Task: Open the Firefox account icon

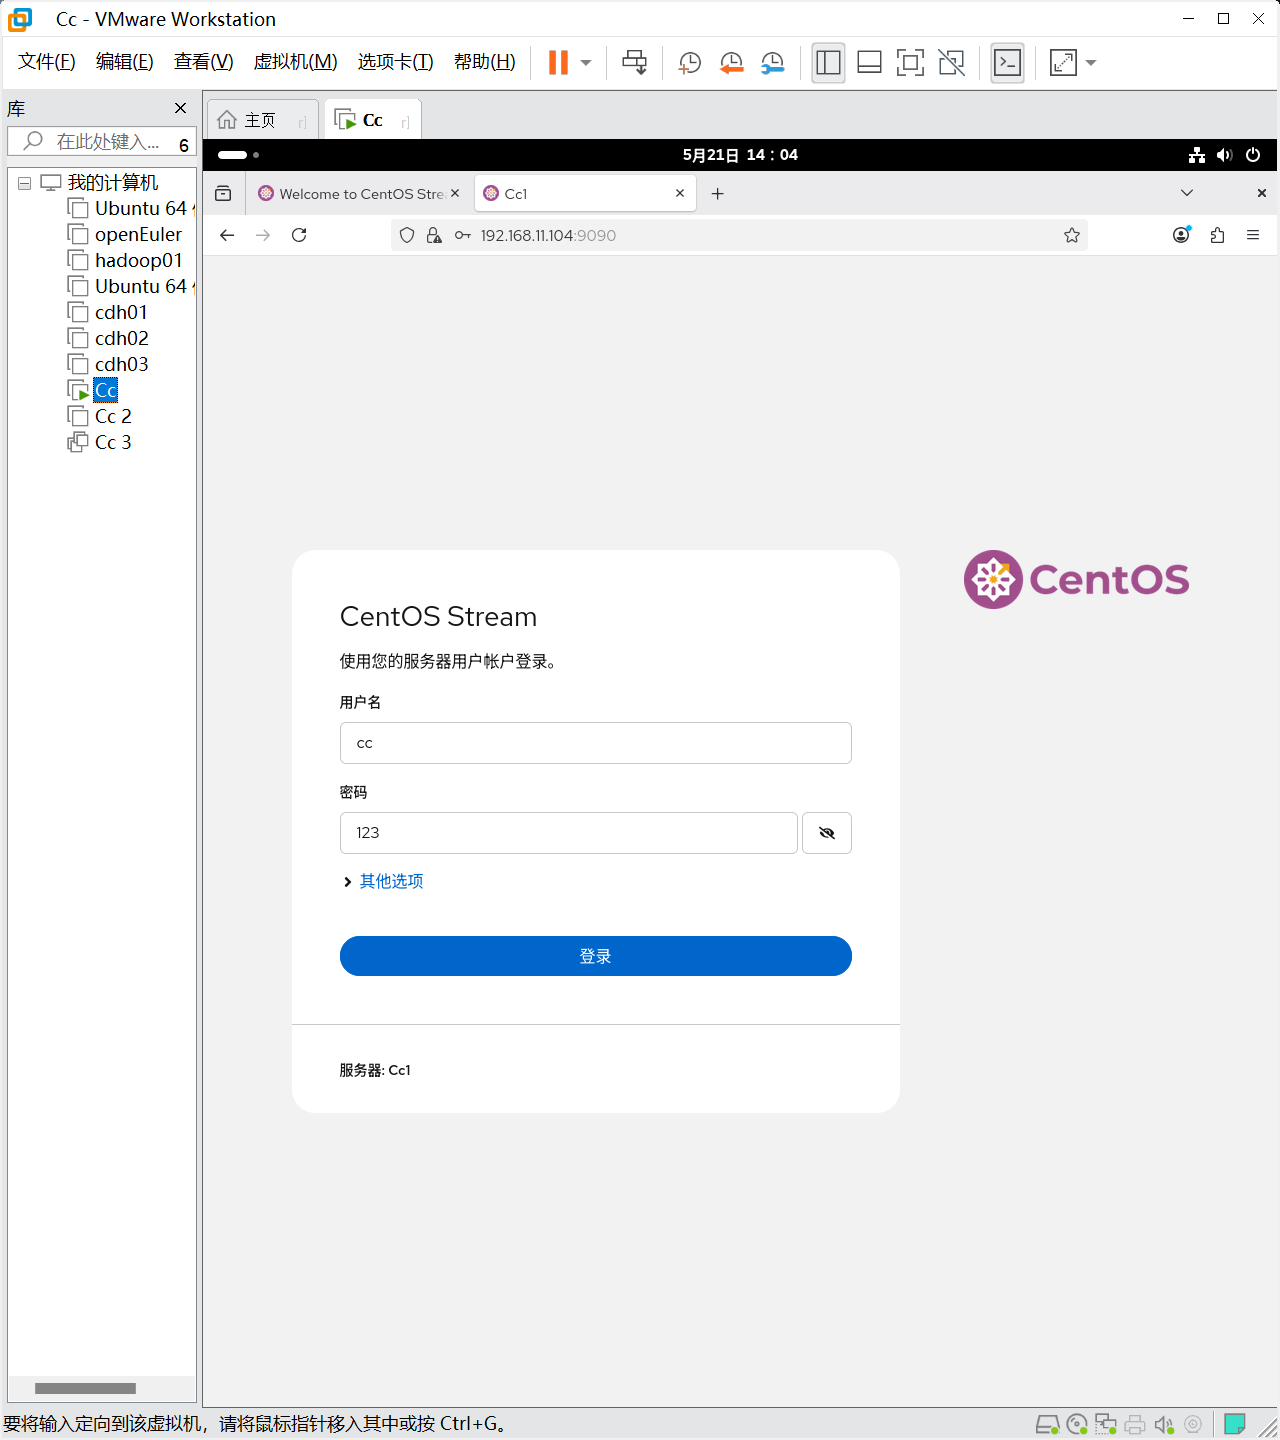Action: click(1182, 235)
